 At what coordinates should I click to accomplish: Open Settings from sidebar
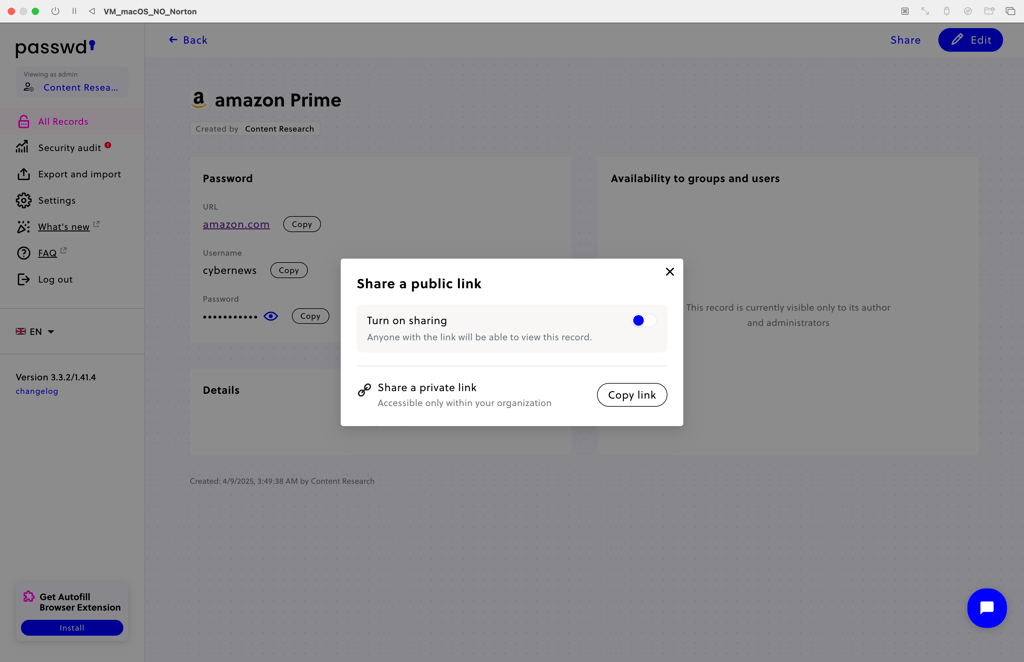56,200
